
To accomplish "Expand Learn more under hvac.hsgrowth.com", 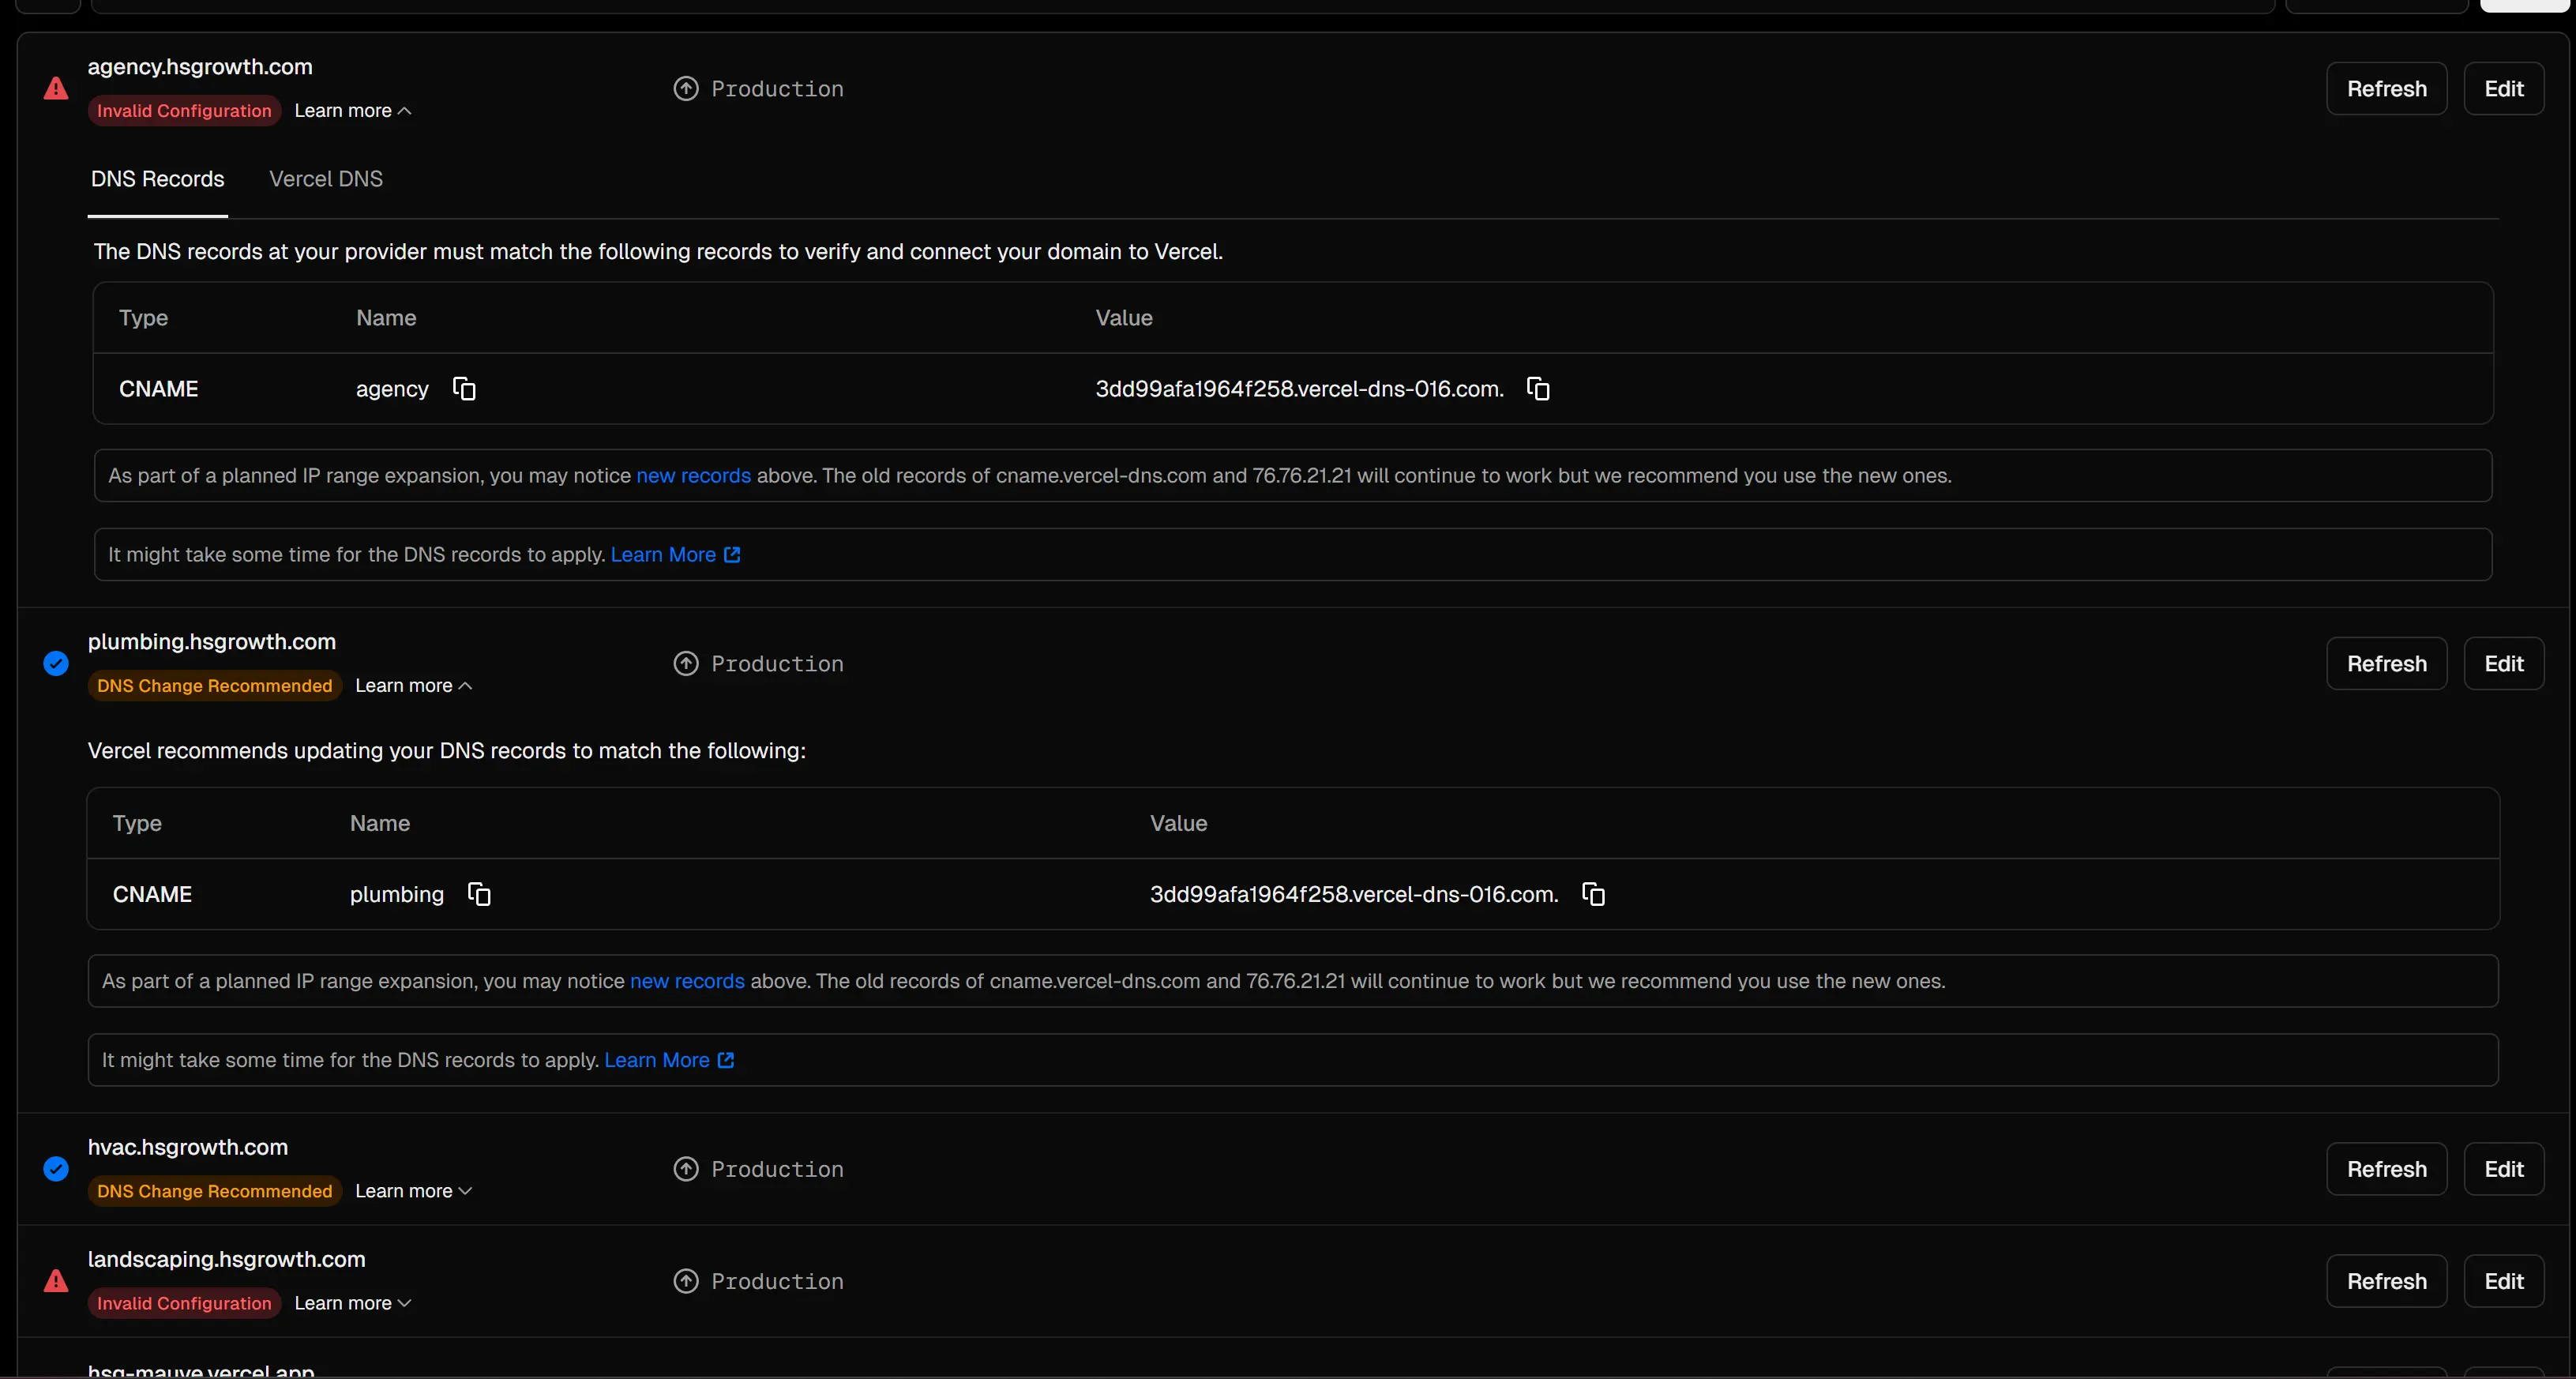I will coord(413,1191).
